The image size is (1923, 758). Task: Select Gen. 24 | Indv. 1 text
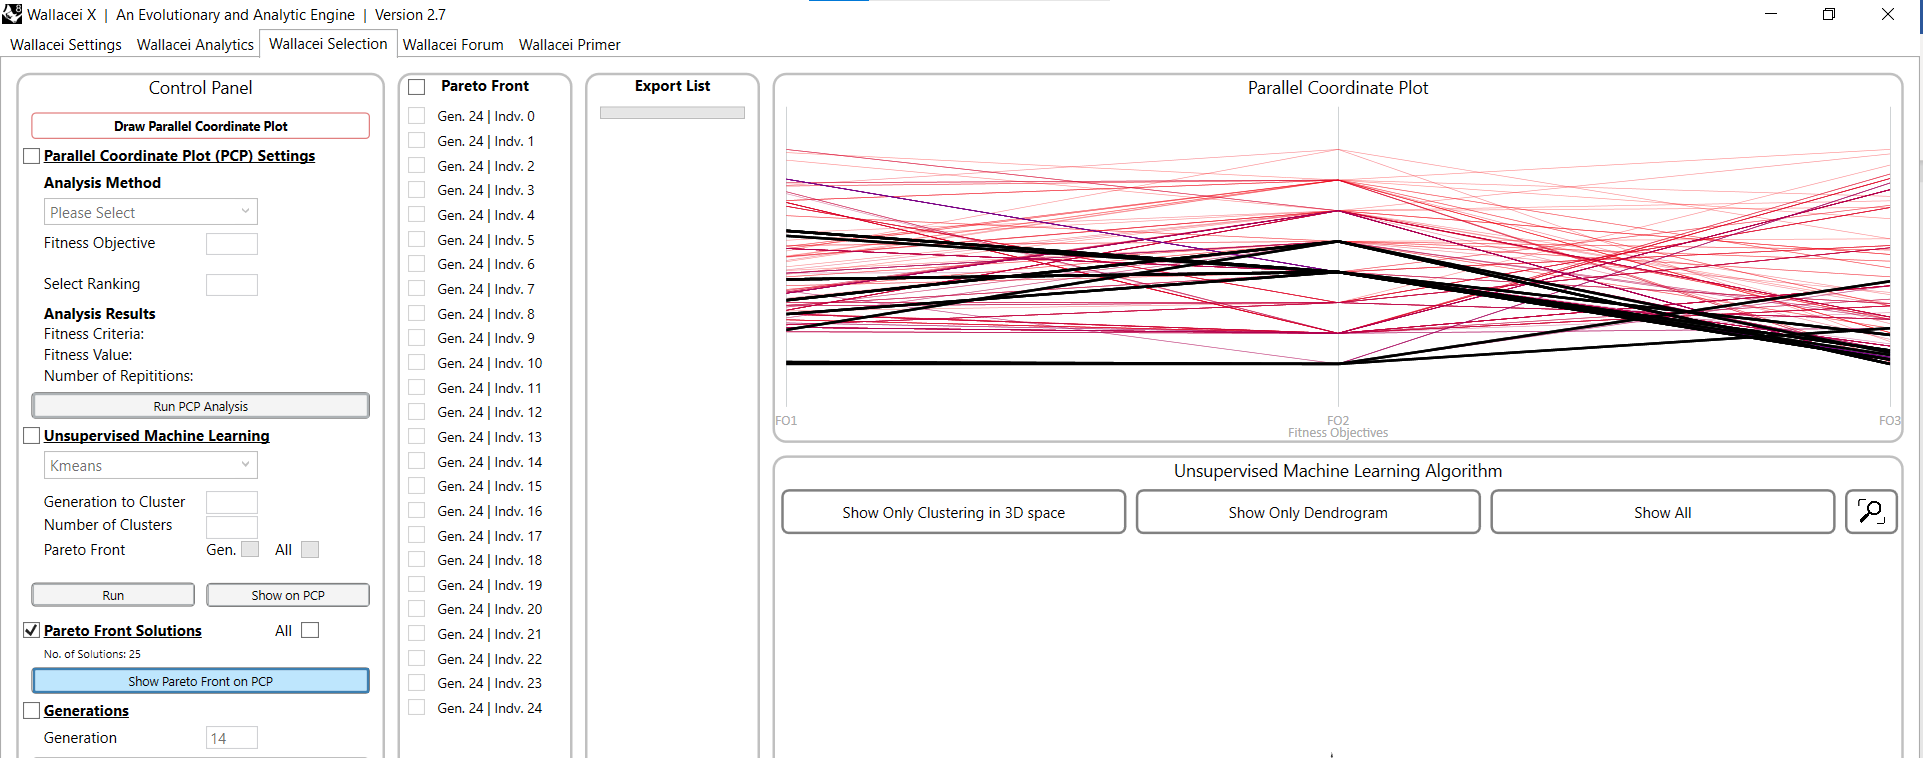click(x=486, y=141)
